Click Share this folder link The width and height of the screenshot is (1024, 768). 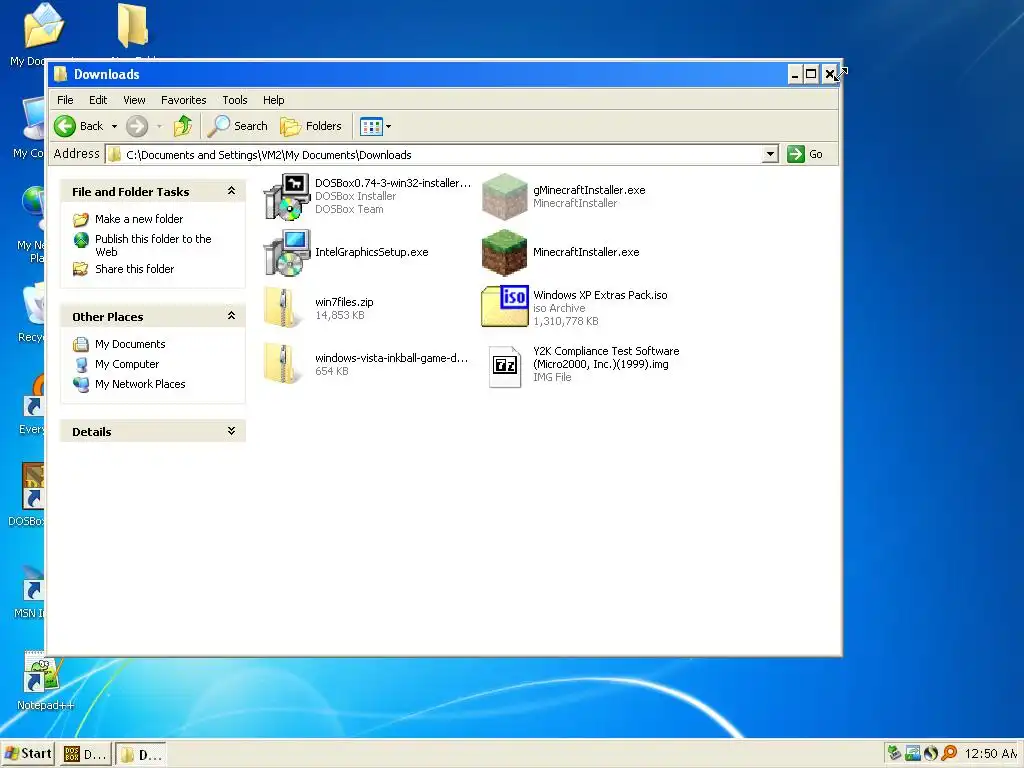(x=135, y=269)
